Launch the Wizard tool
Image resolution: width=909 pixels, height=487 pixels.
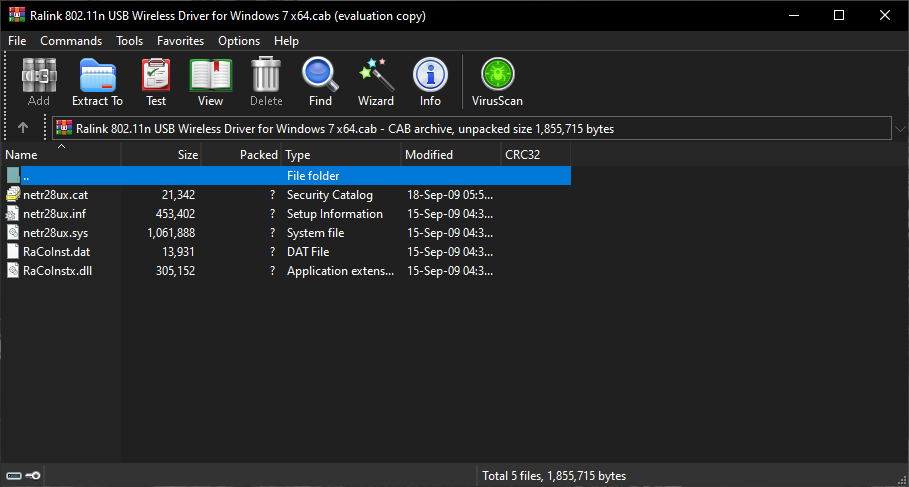376,82
